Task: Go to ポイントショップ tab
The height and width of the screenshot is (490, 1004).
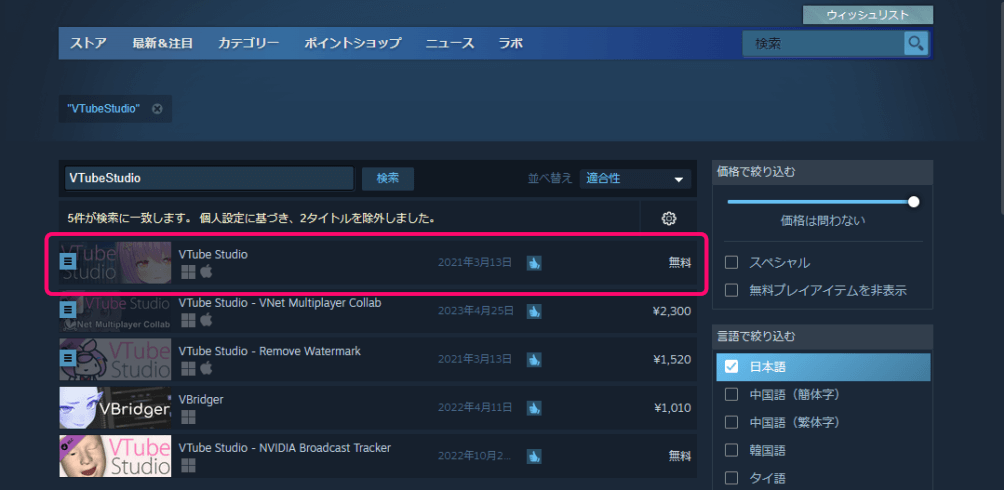Action: (x=353, y=44)
